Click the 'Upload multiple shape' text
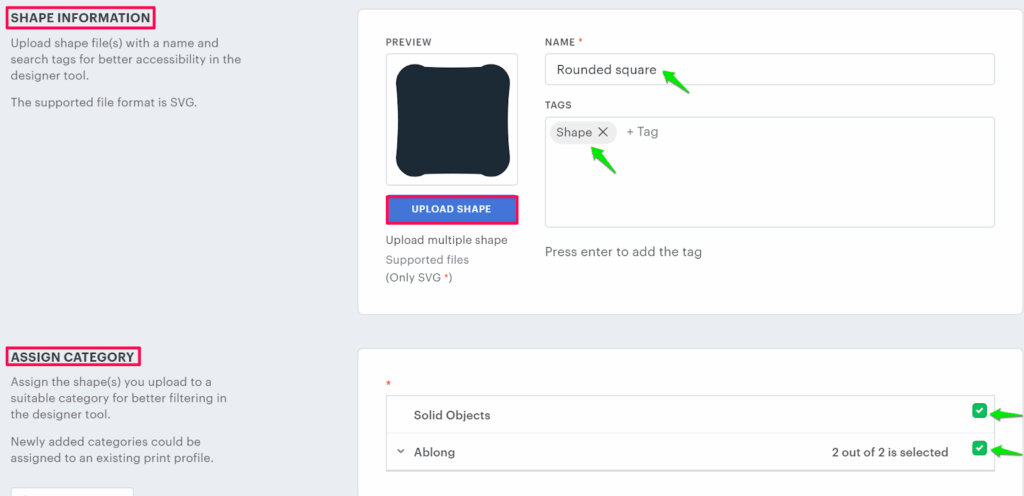This screenshot has width=1024, height=496. click(446, 240)
